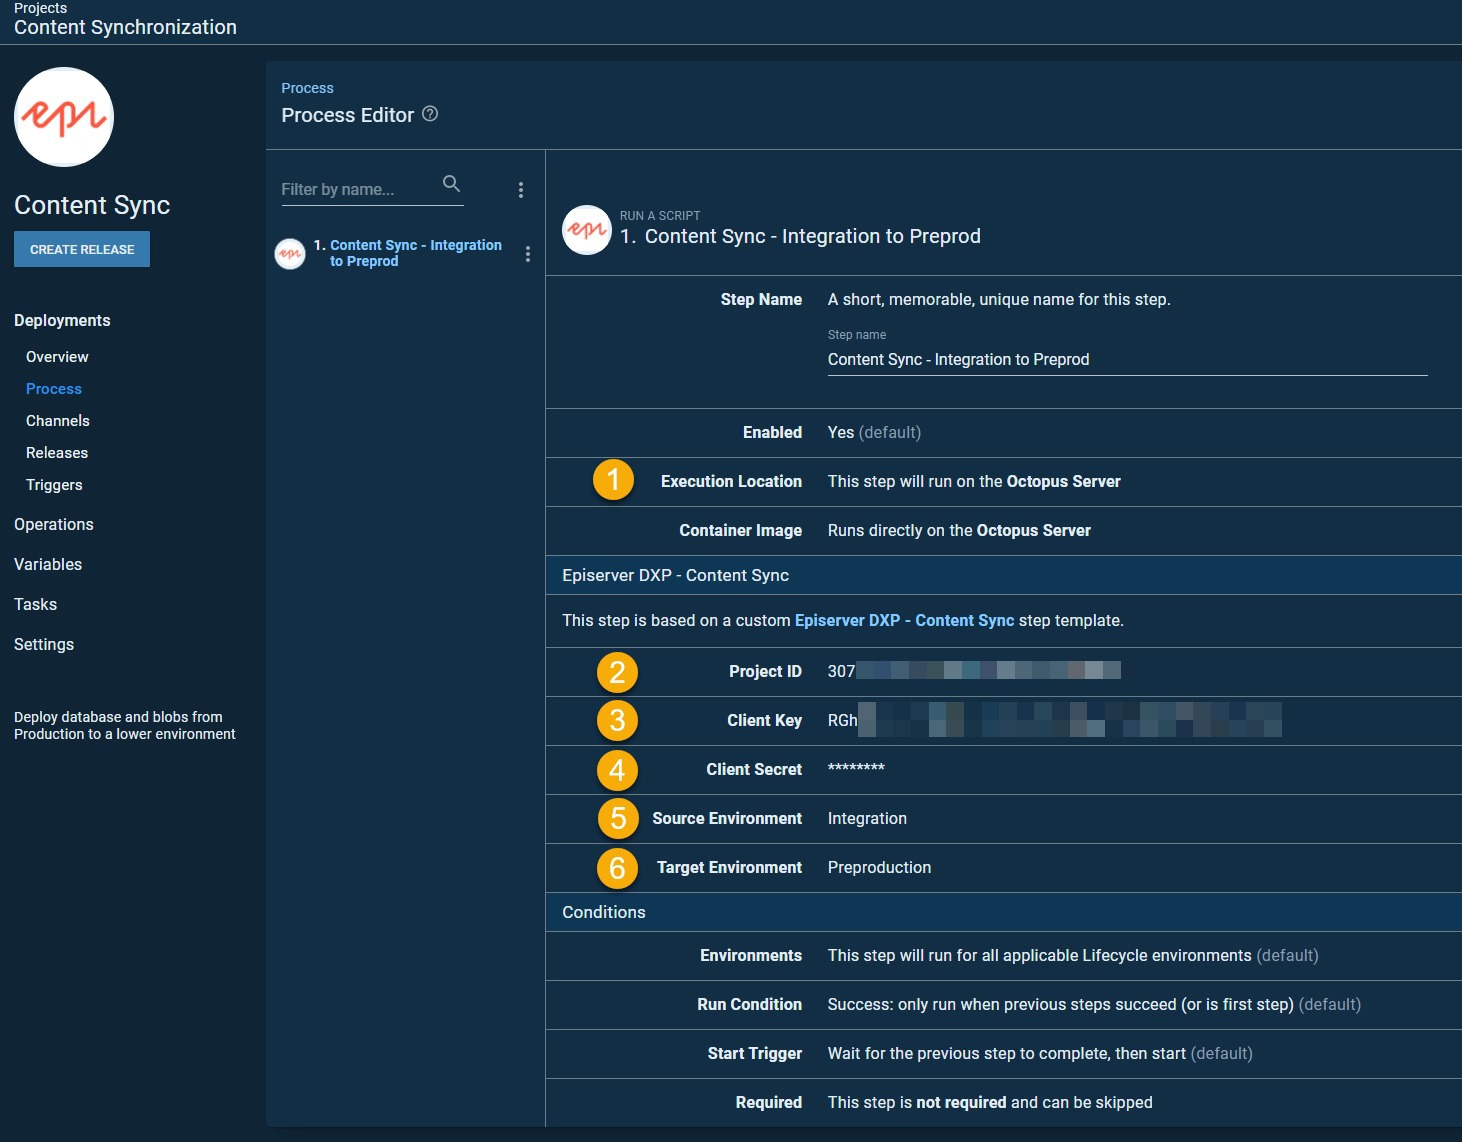Go to the Overview page

click(57, 357)
